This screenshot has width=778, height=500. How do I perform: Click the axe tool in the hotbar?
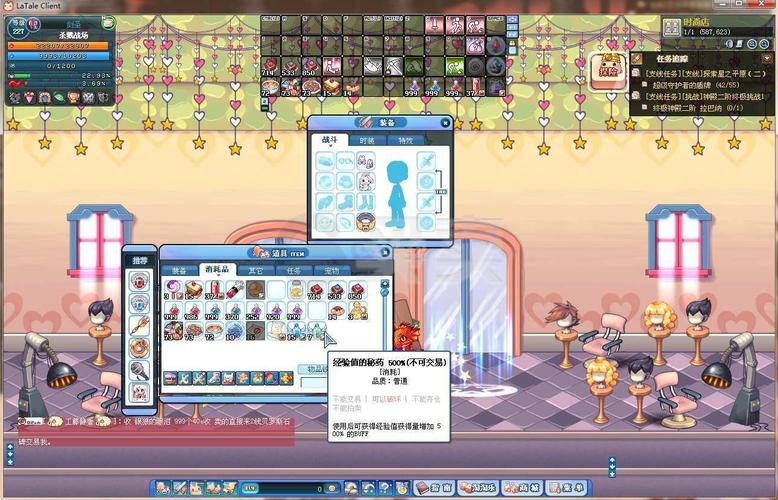373,66
